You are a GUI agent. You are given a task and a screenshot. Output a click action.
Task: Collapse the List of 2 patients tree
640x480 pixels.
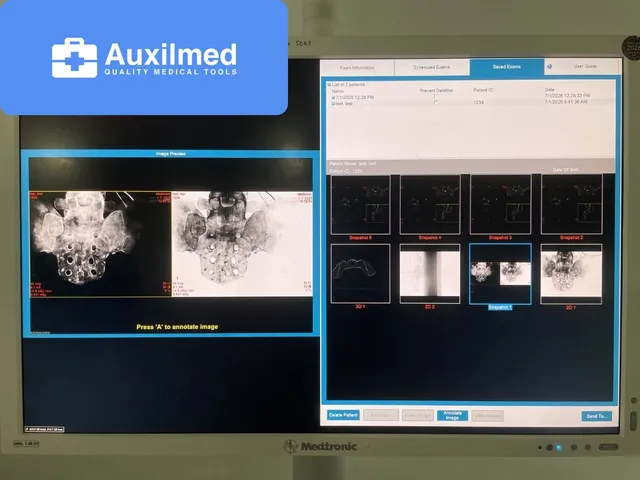329,85
